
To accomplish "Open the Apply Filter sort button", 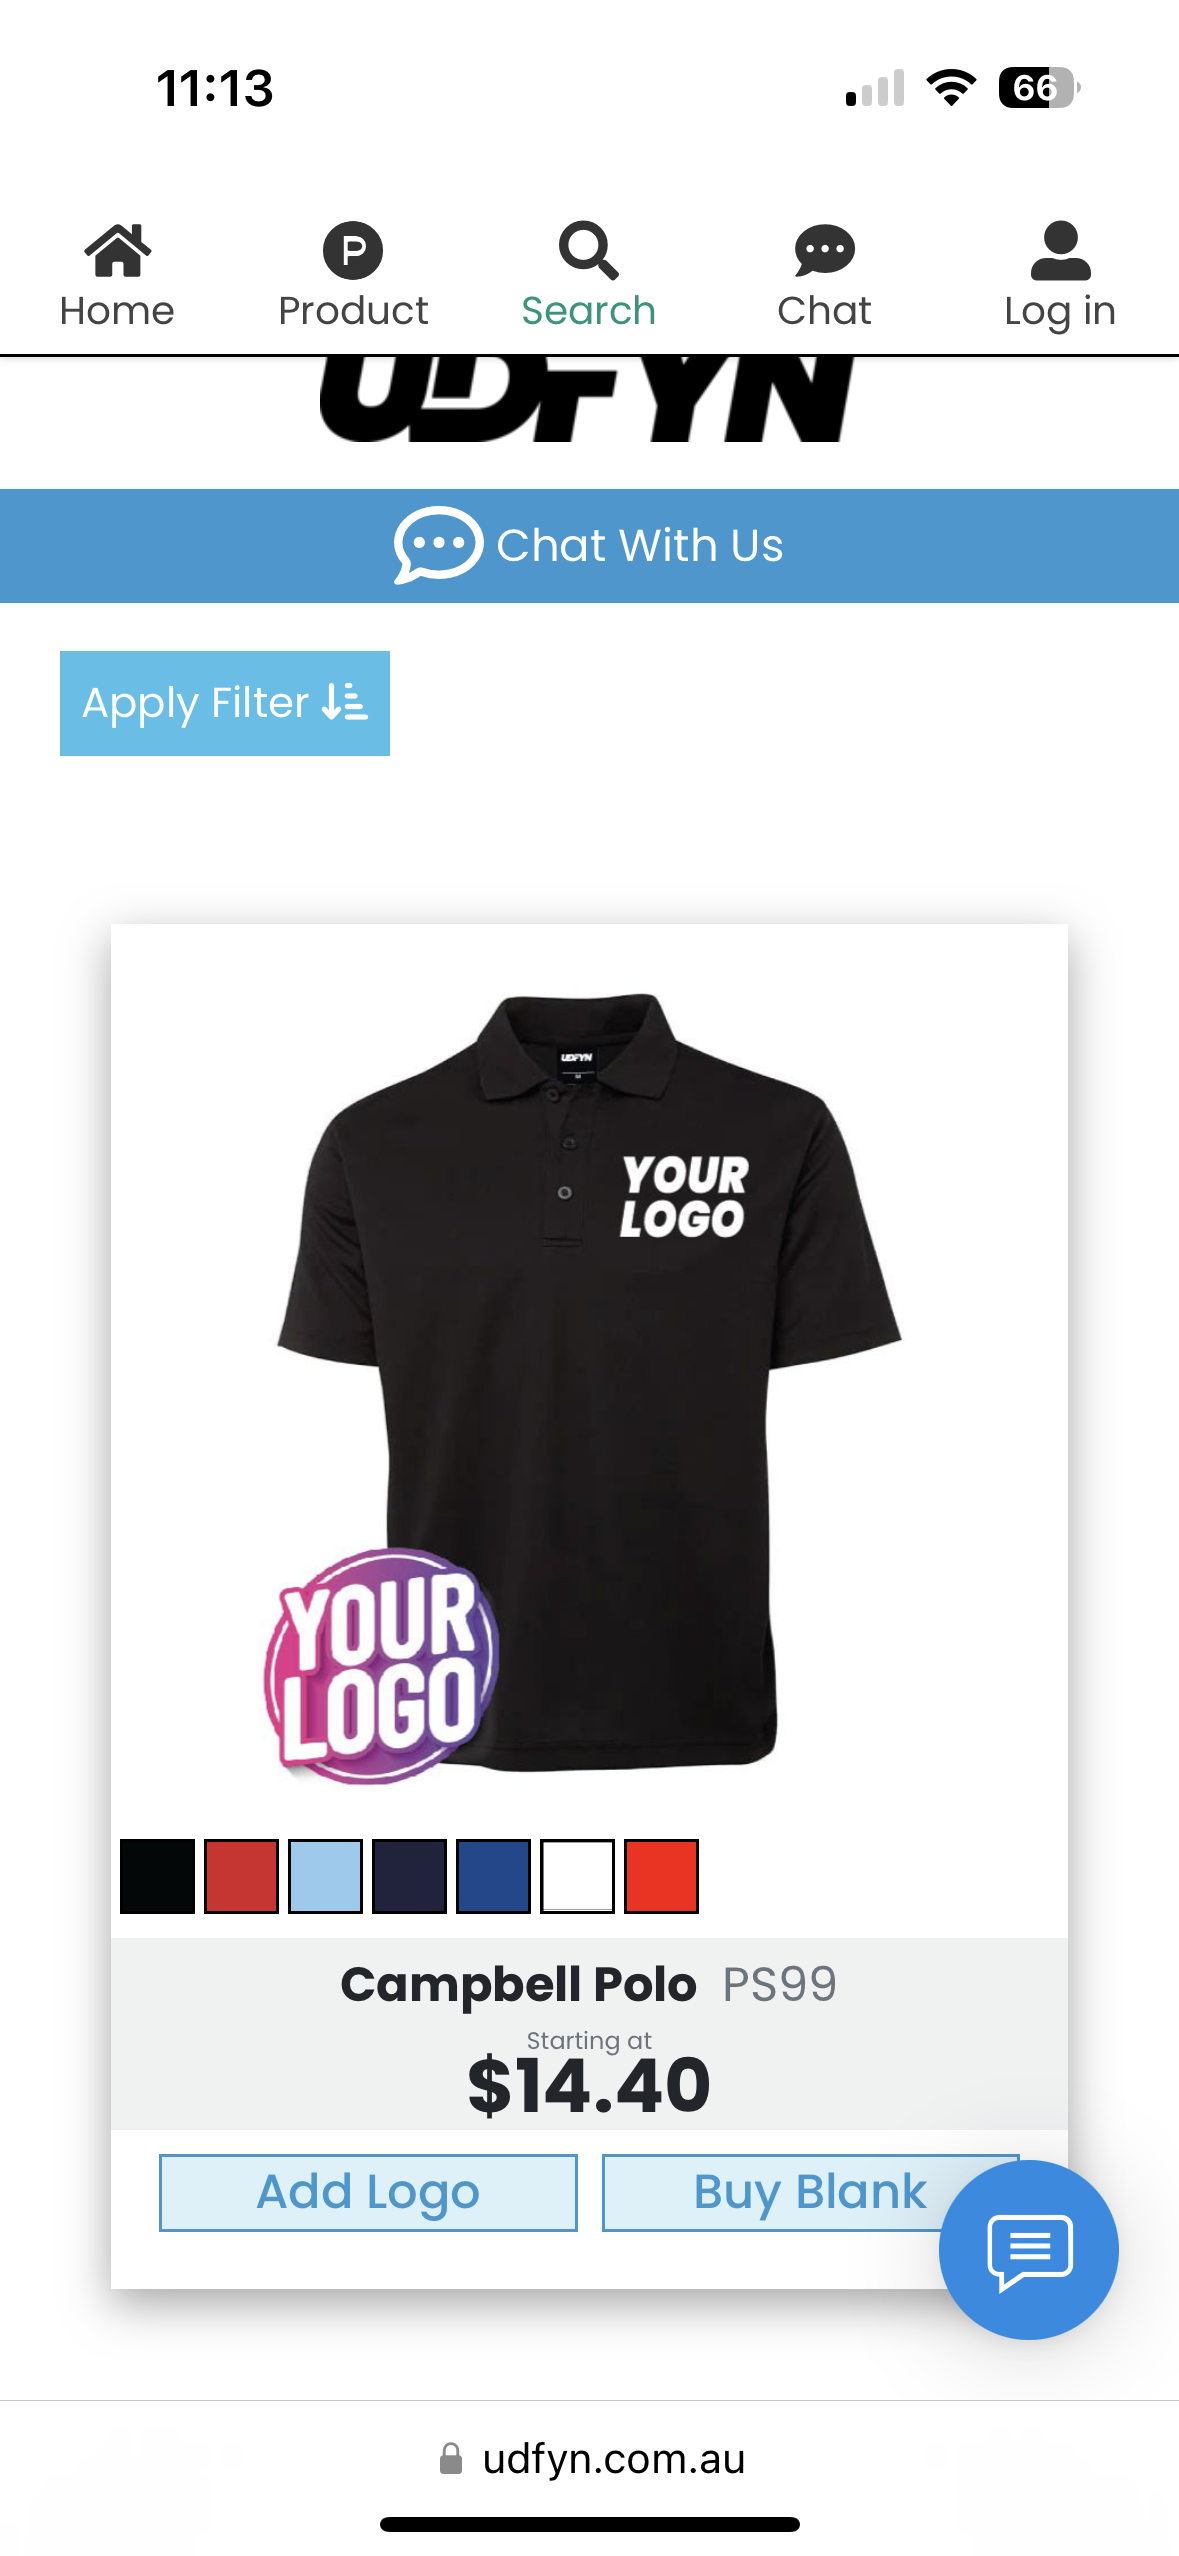I will pyautogui.click(x=225, y=703).
